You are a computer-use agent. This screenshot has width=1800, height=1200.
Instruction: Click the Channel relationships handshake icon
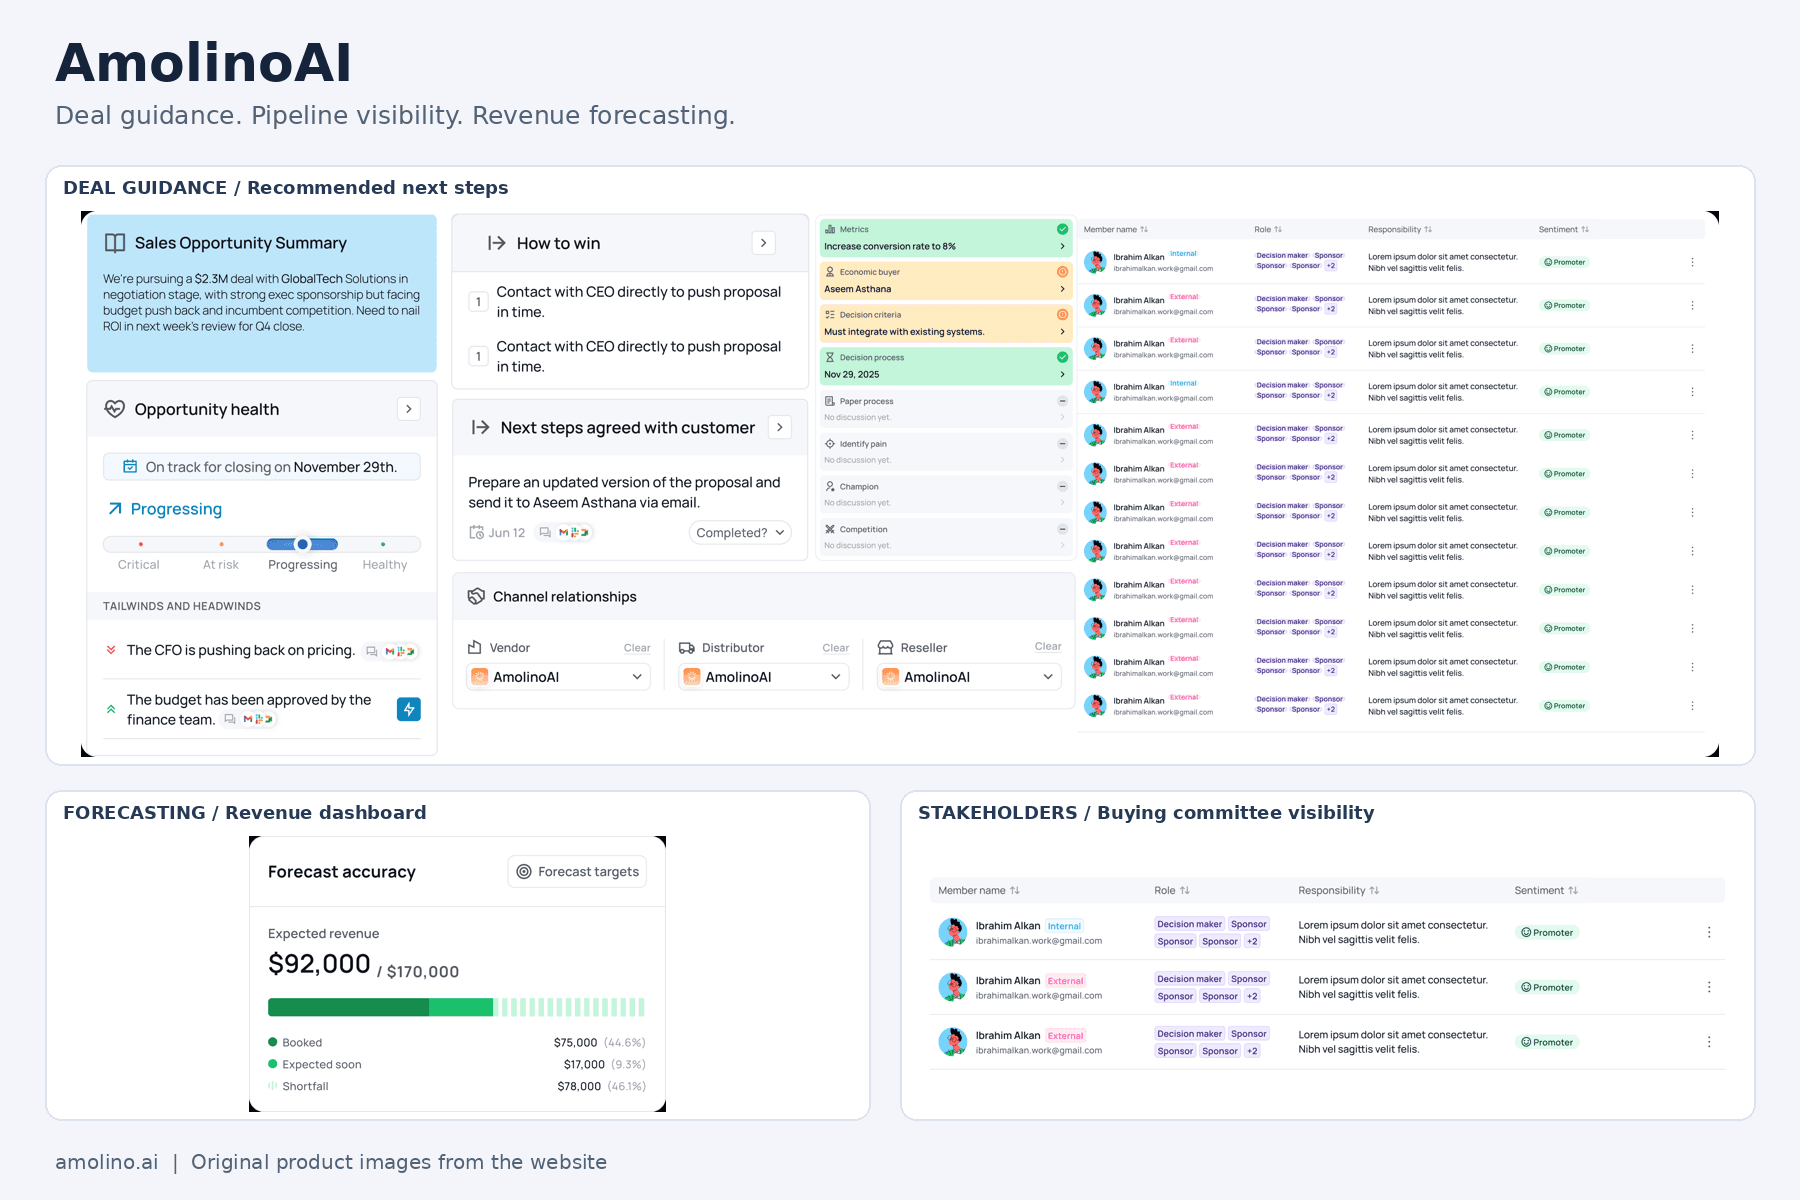pos(476,596)
